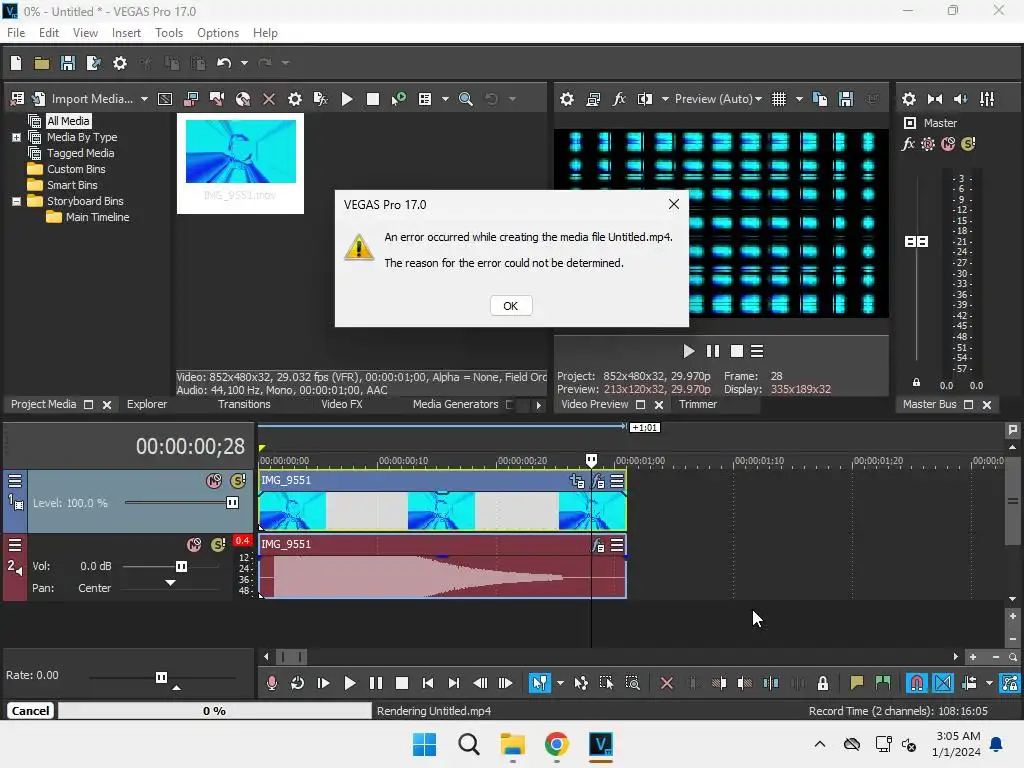
Task: Toggle Mute on video track 1
Action: pyautogui.click(x=214, y=481)
